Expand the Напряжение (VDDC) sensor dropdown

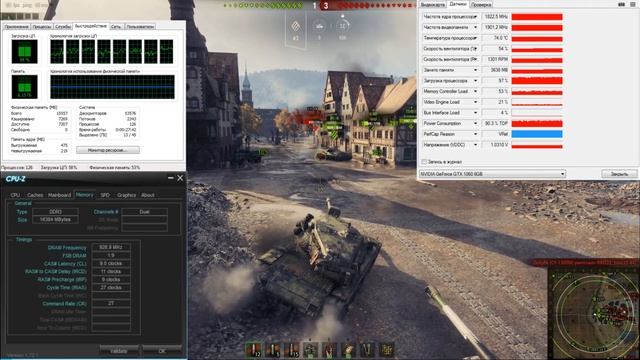(x=475, y=145)
